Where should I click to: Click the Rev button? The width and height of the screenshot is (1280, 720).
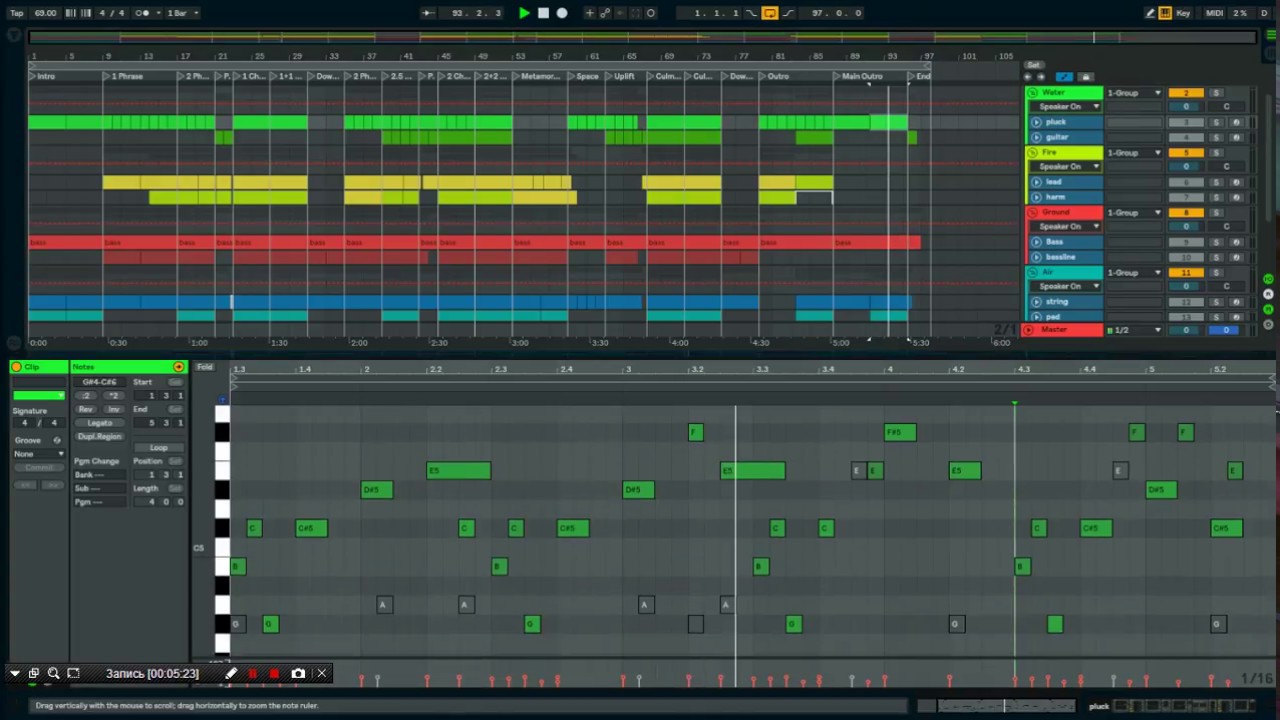click(x=86, y=409)
